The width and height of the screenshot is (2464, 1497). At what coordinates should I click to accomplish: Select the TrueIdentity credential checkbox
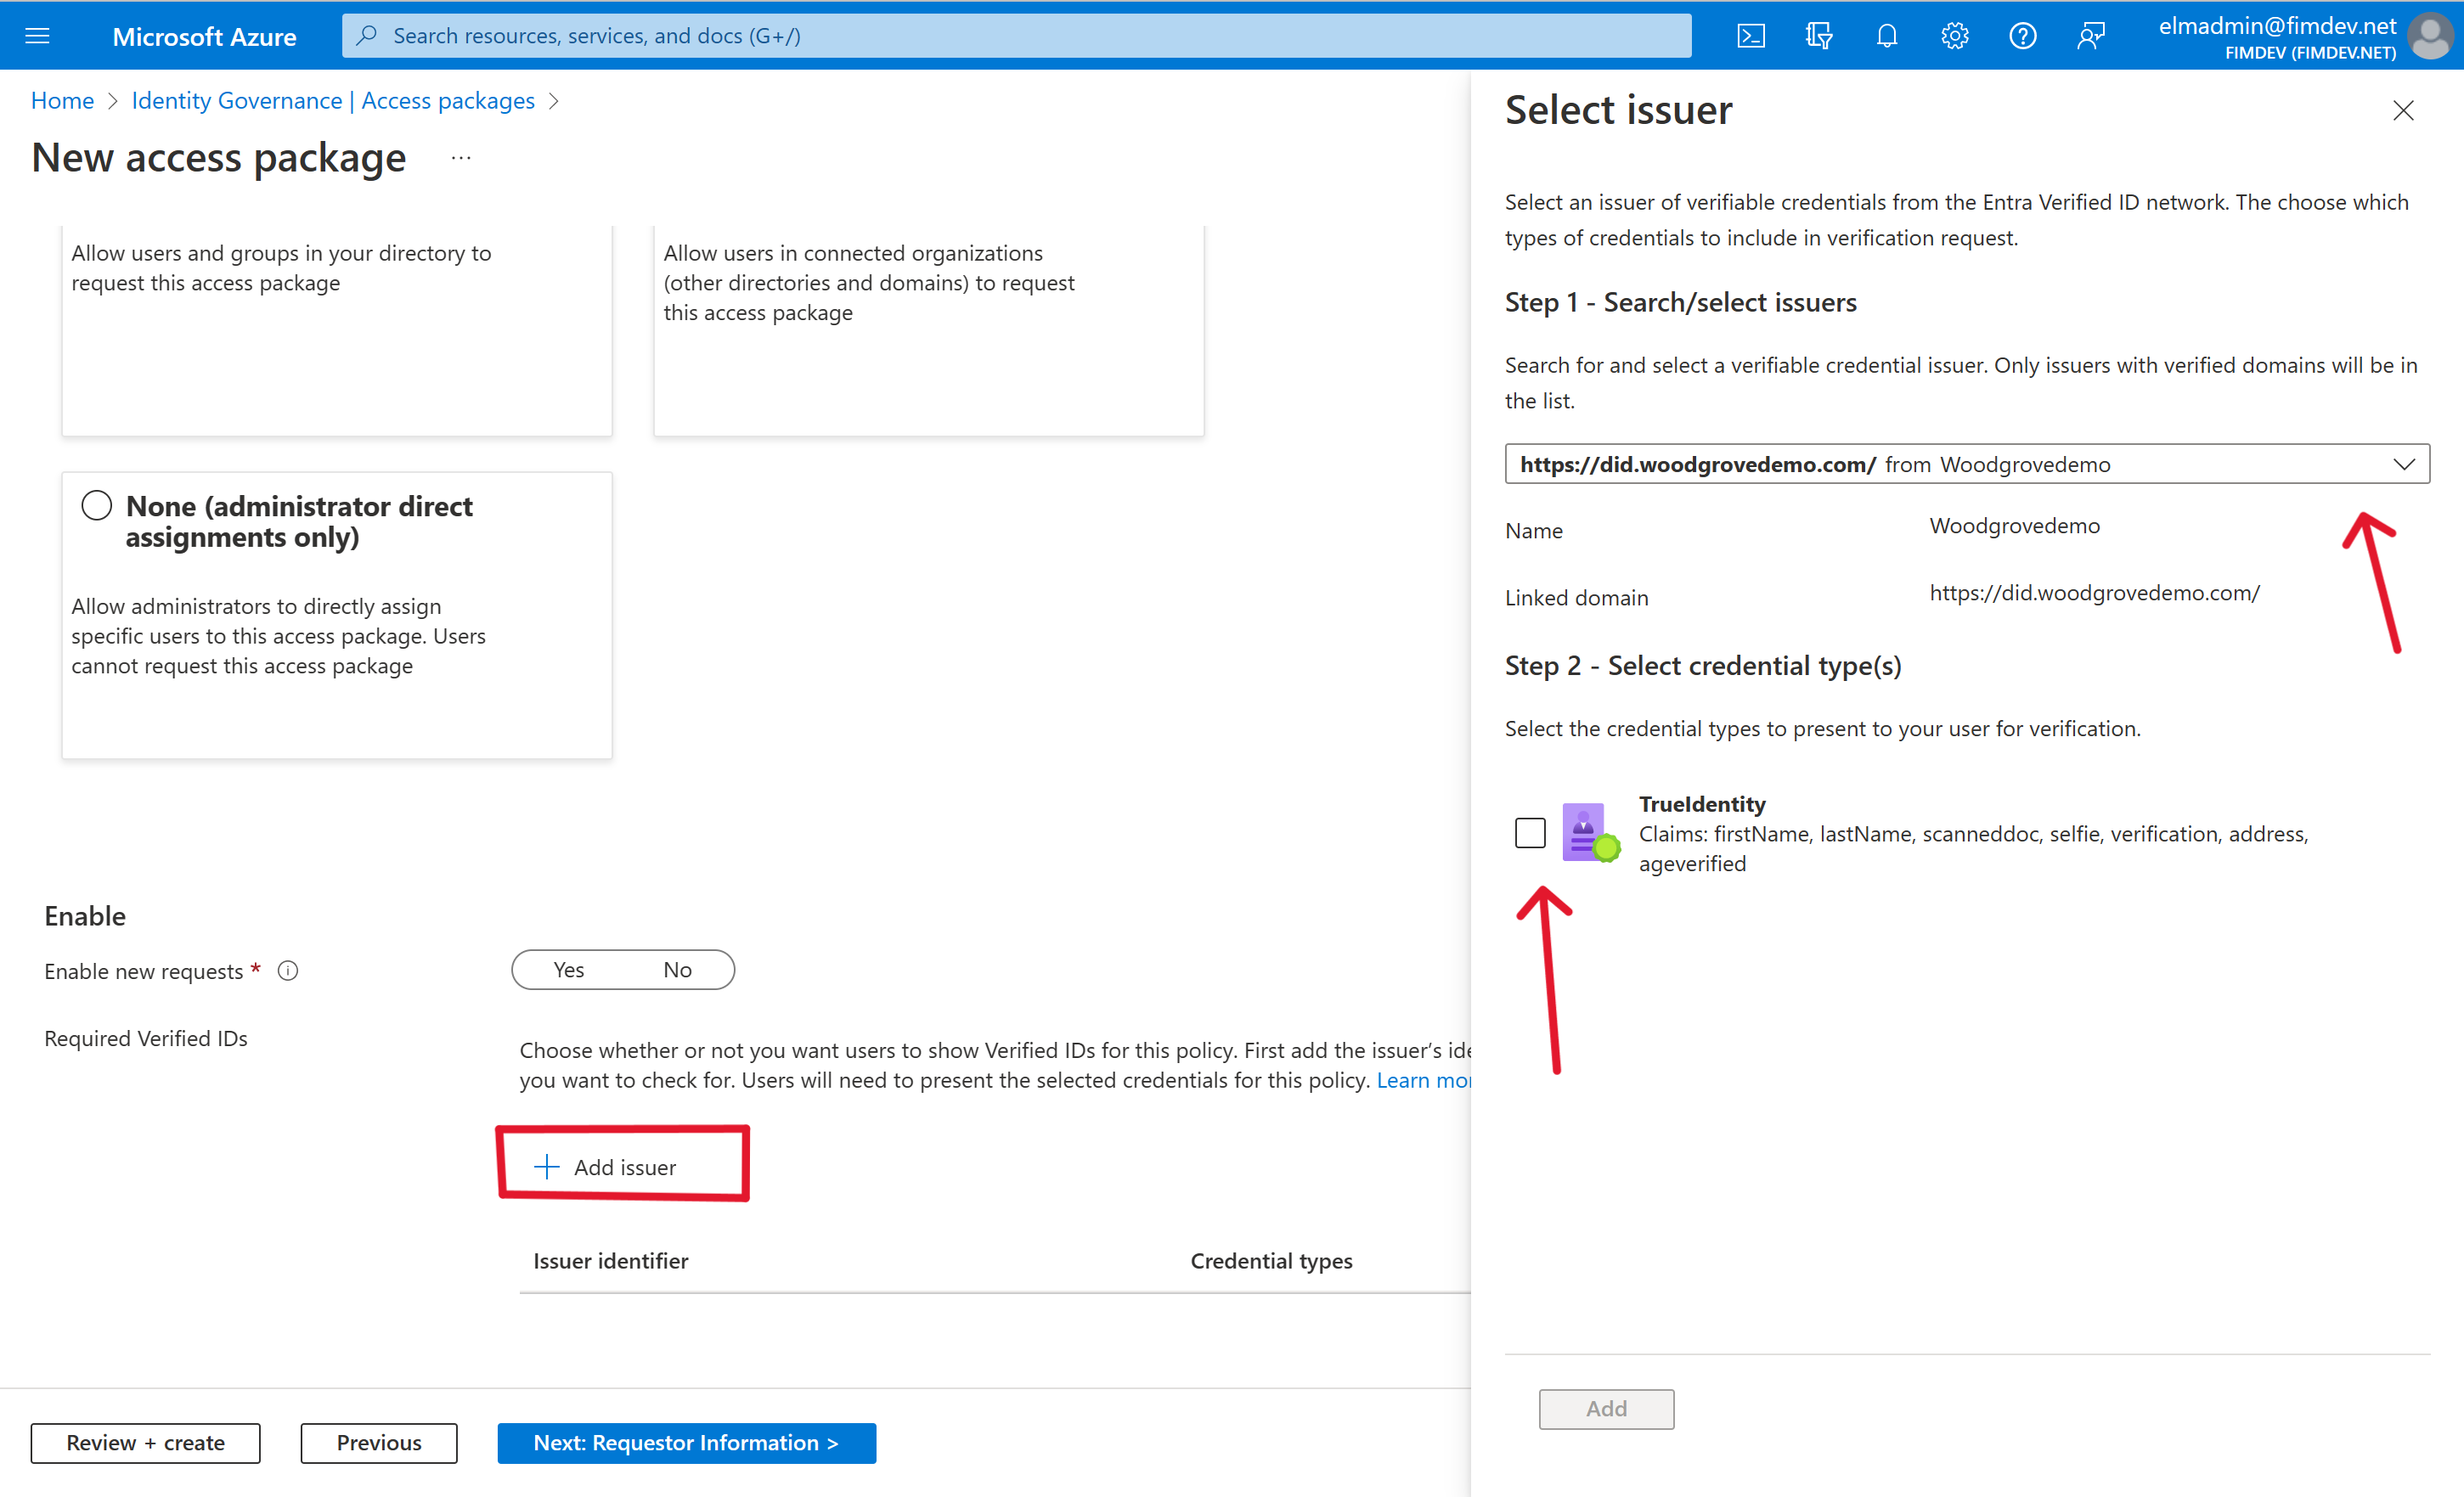coord(1530,832)
